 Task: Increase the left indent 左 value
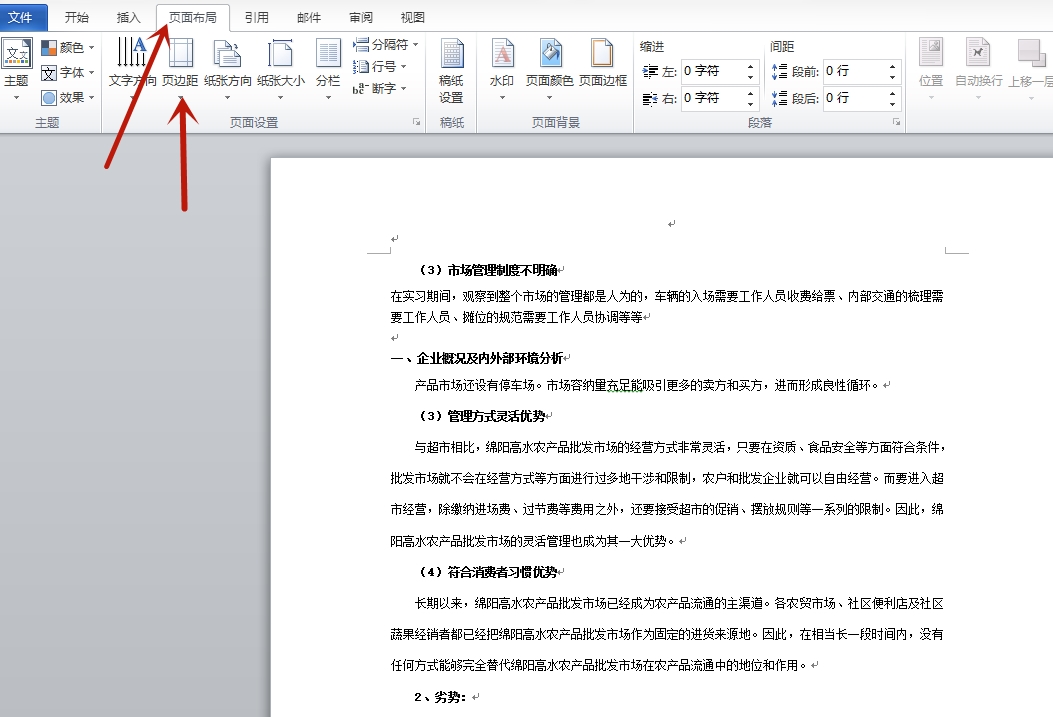click(750, 66)
